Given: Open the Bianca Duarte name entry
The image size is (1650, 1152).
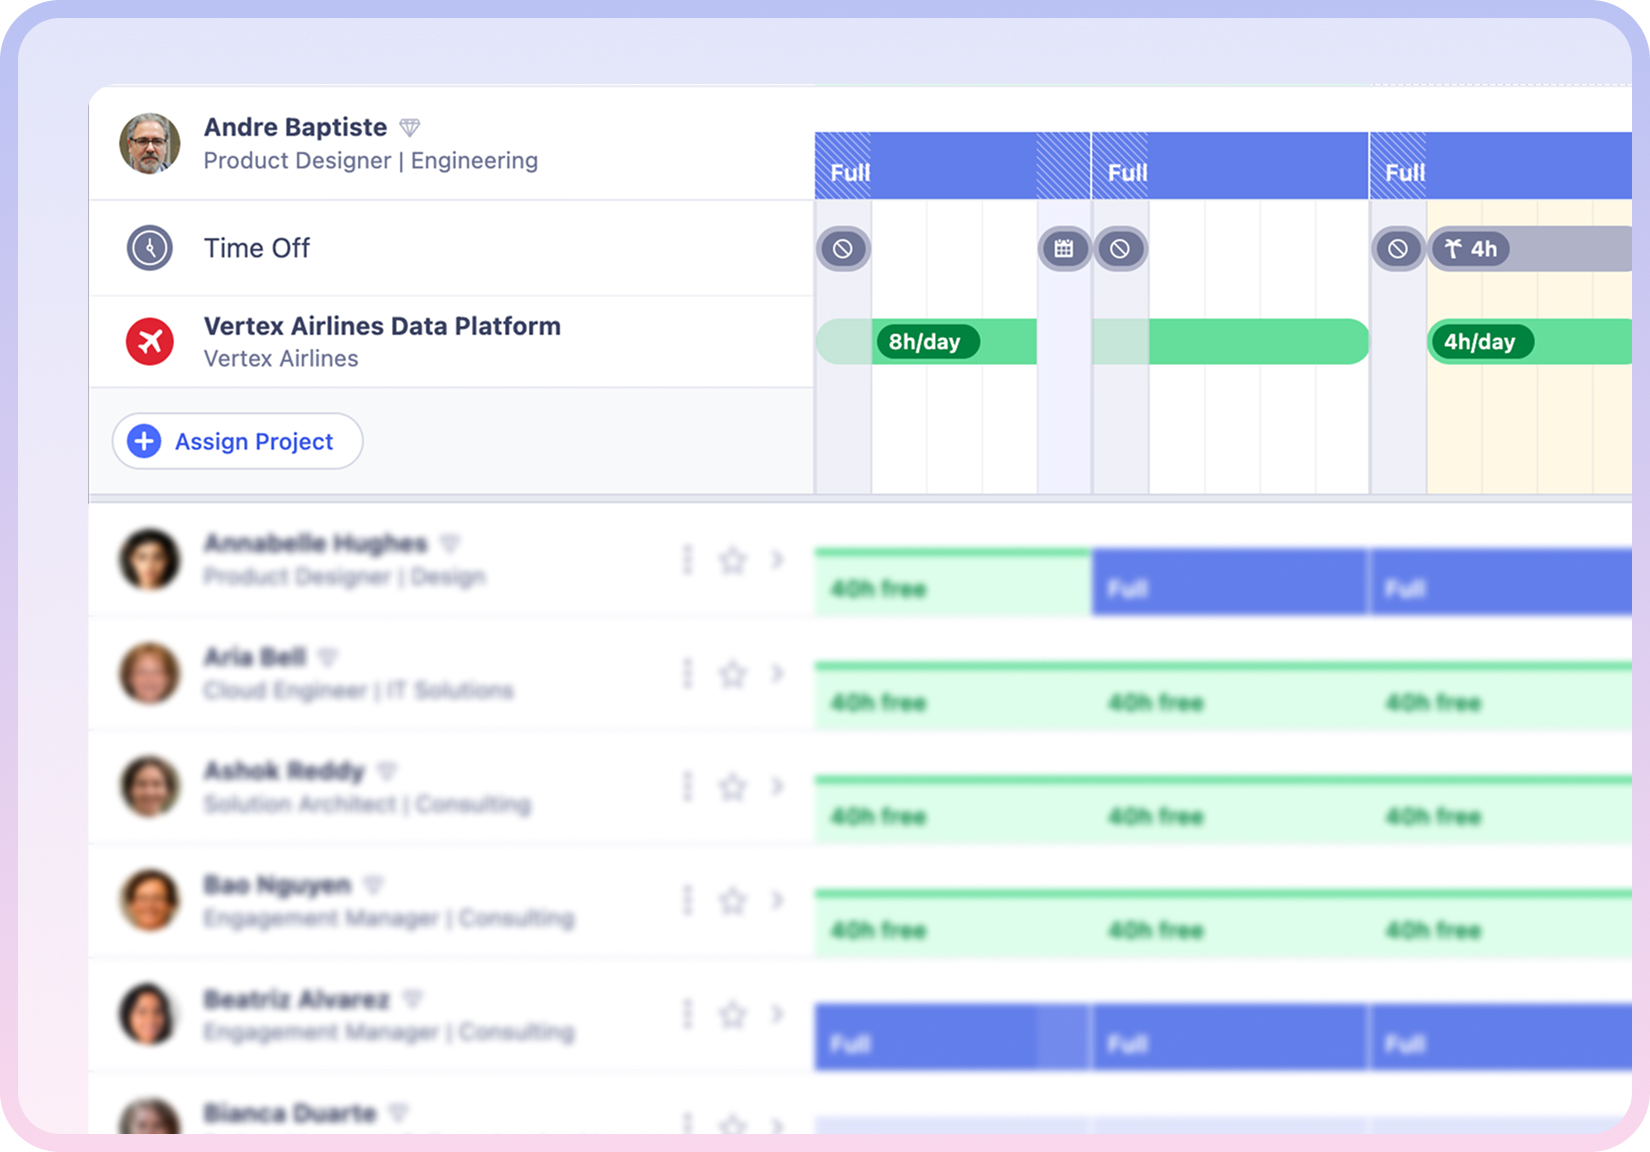Looking at the screenshot, I should tap(290, 1113).
